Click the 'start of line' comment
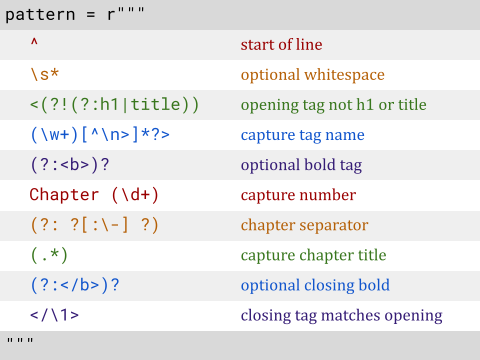Screen dimensions: 480x360 (x=281, y=45)
